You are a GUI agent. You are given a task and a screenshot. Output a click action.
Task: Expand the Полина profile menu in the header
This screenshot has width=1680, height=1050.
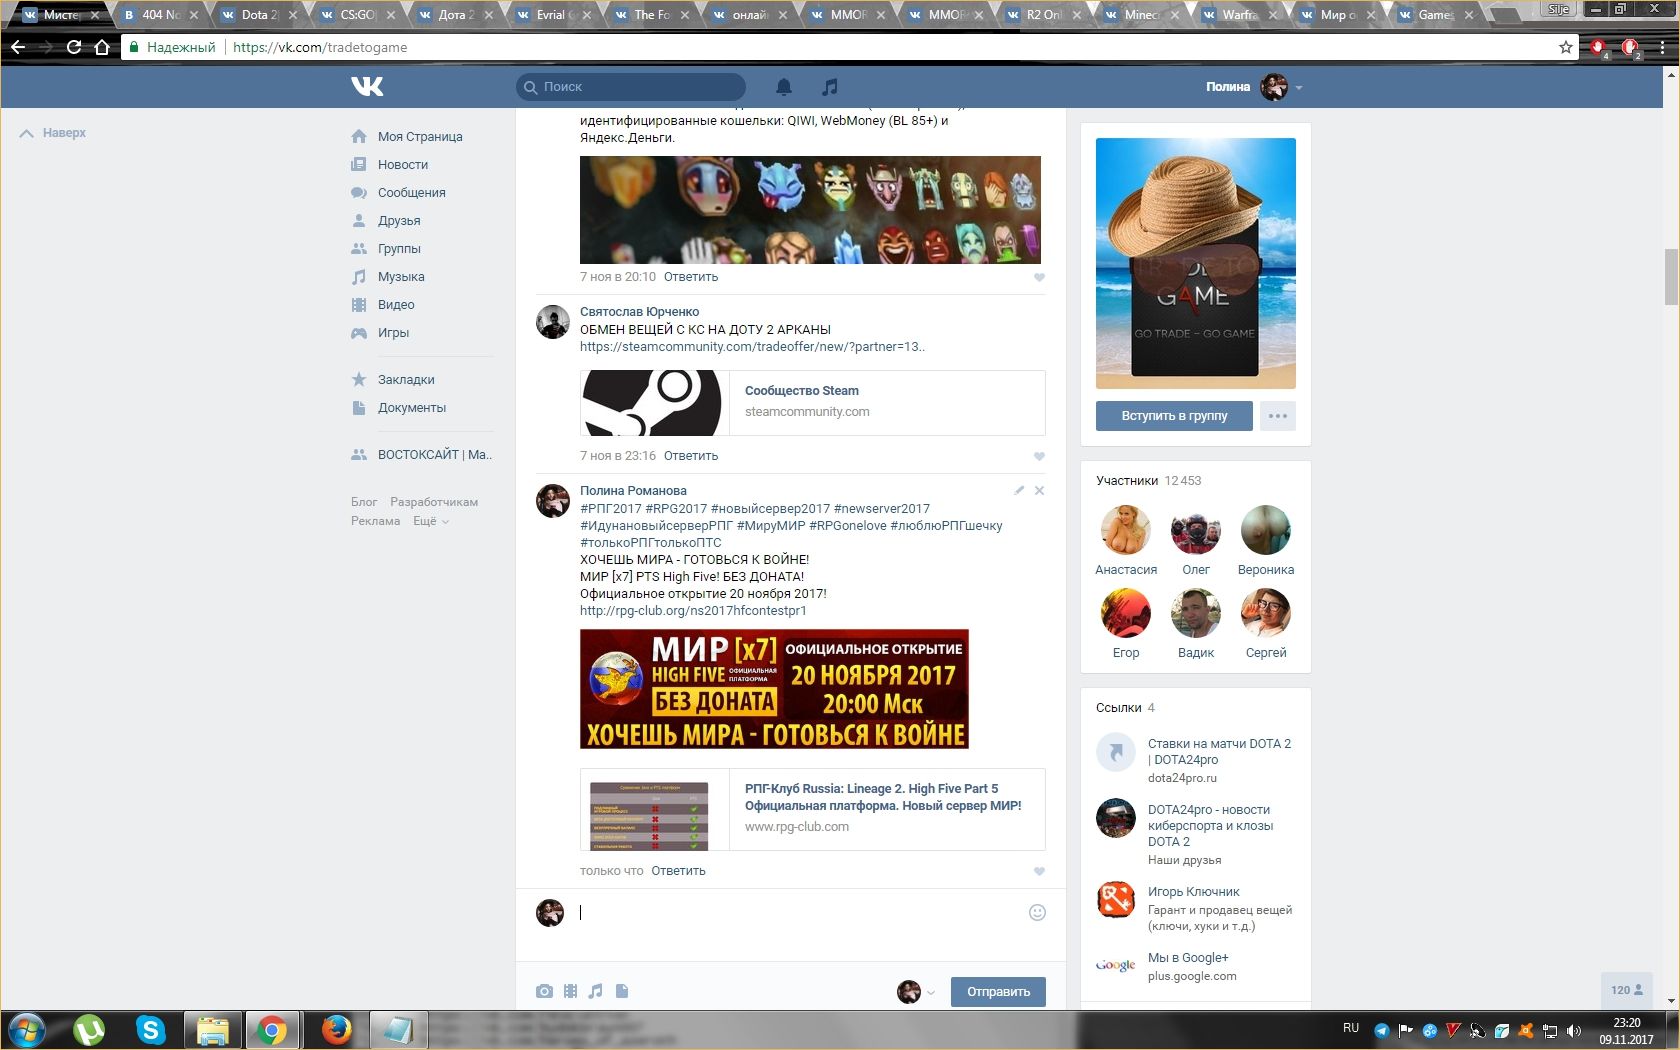(1254, 87)
